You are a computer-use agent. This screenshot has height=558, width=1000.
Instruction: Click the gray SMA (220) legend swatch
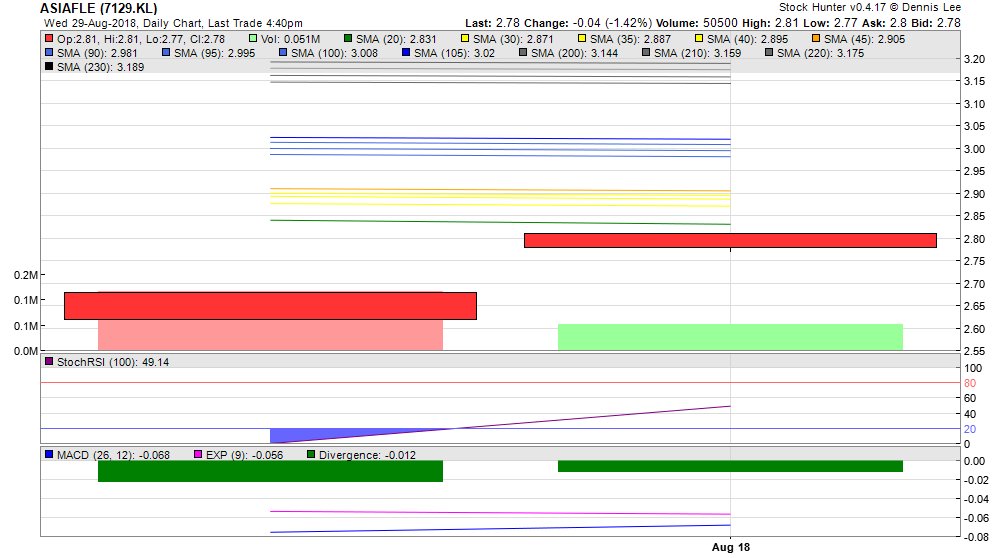pyautogui.click(x=768, y=53)
